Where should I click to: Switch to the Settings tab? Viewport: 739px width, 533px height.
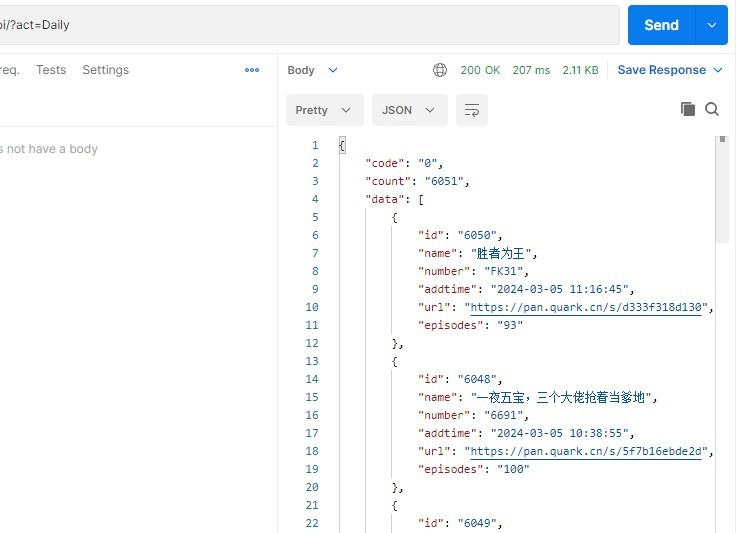pyautogui.click(x=106, y=70)
